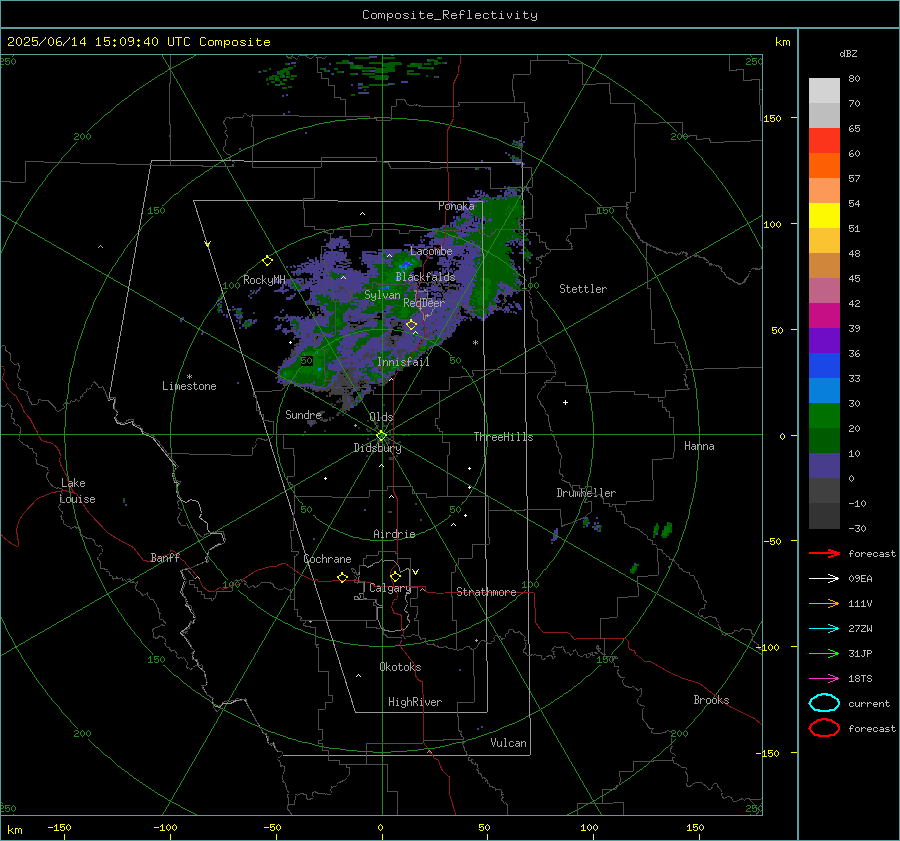Click the red forecast arrow in the legend

pyautogui.click(x=824, y=553)
